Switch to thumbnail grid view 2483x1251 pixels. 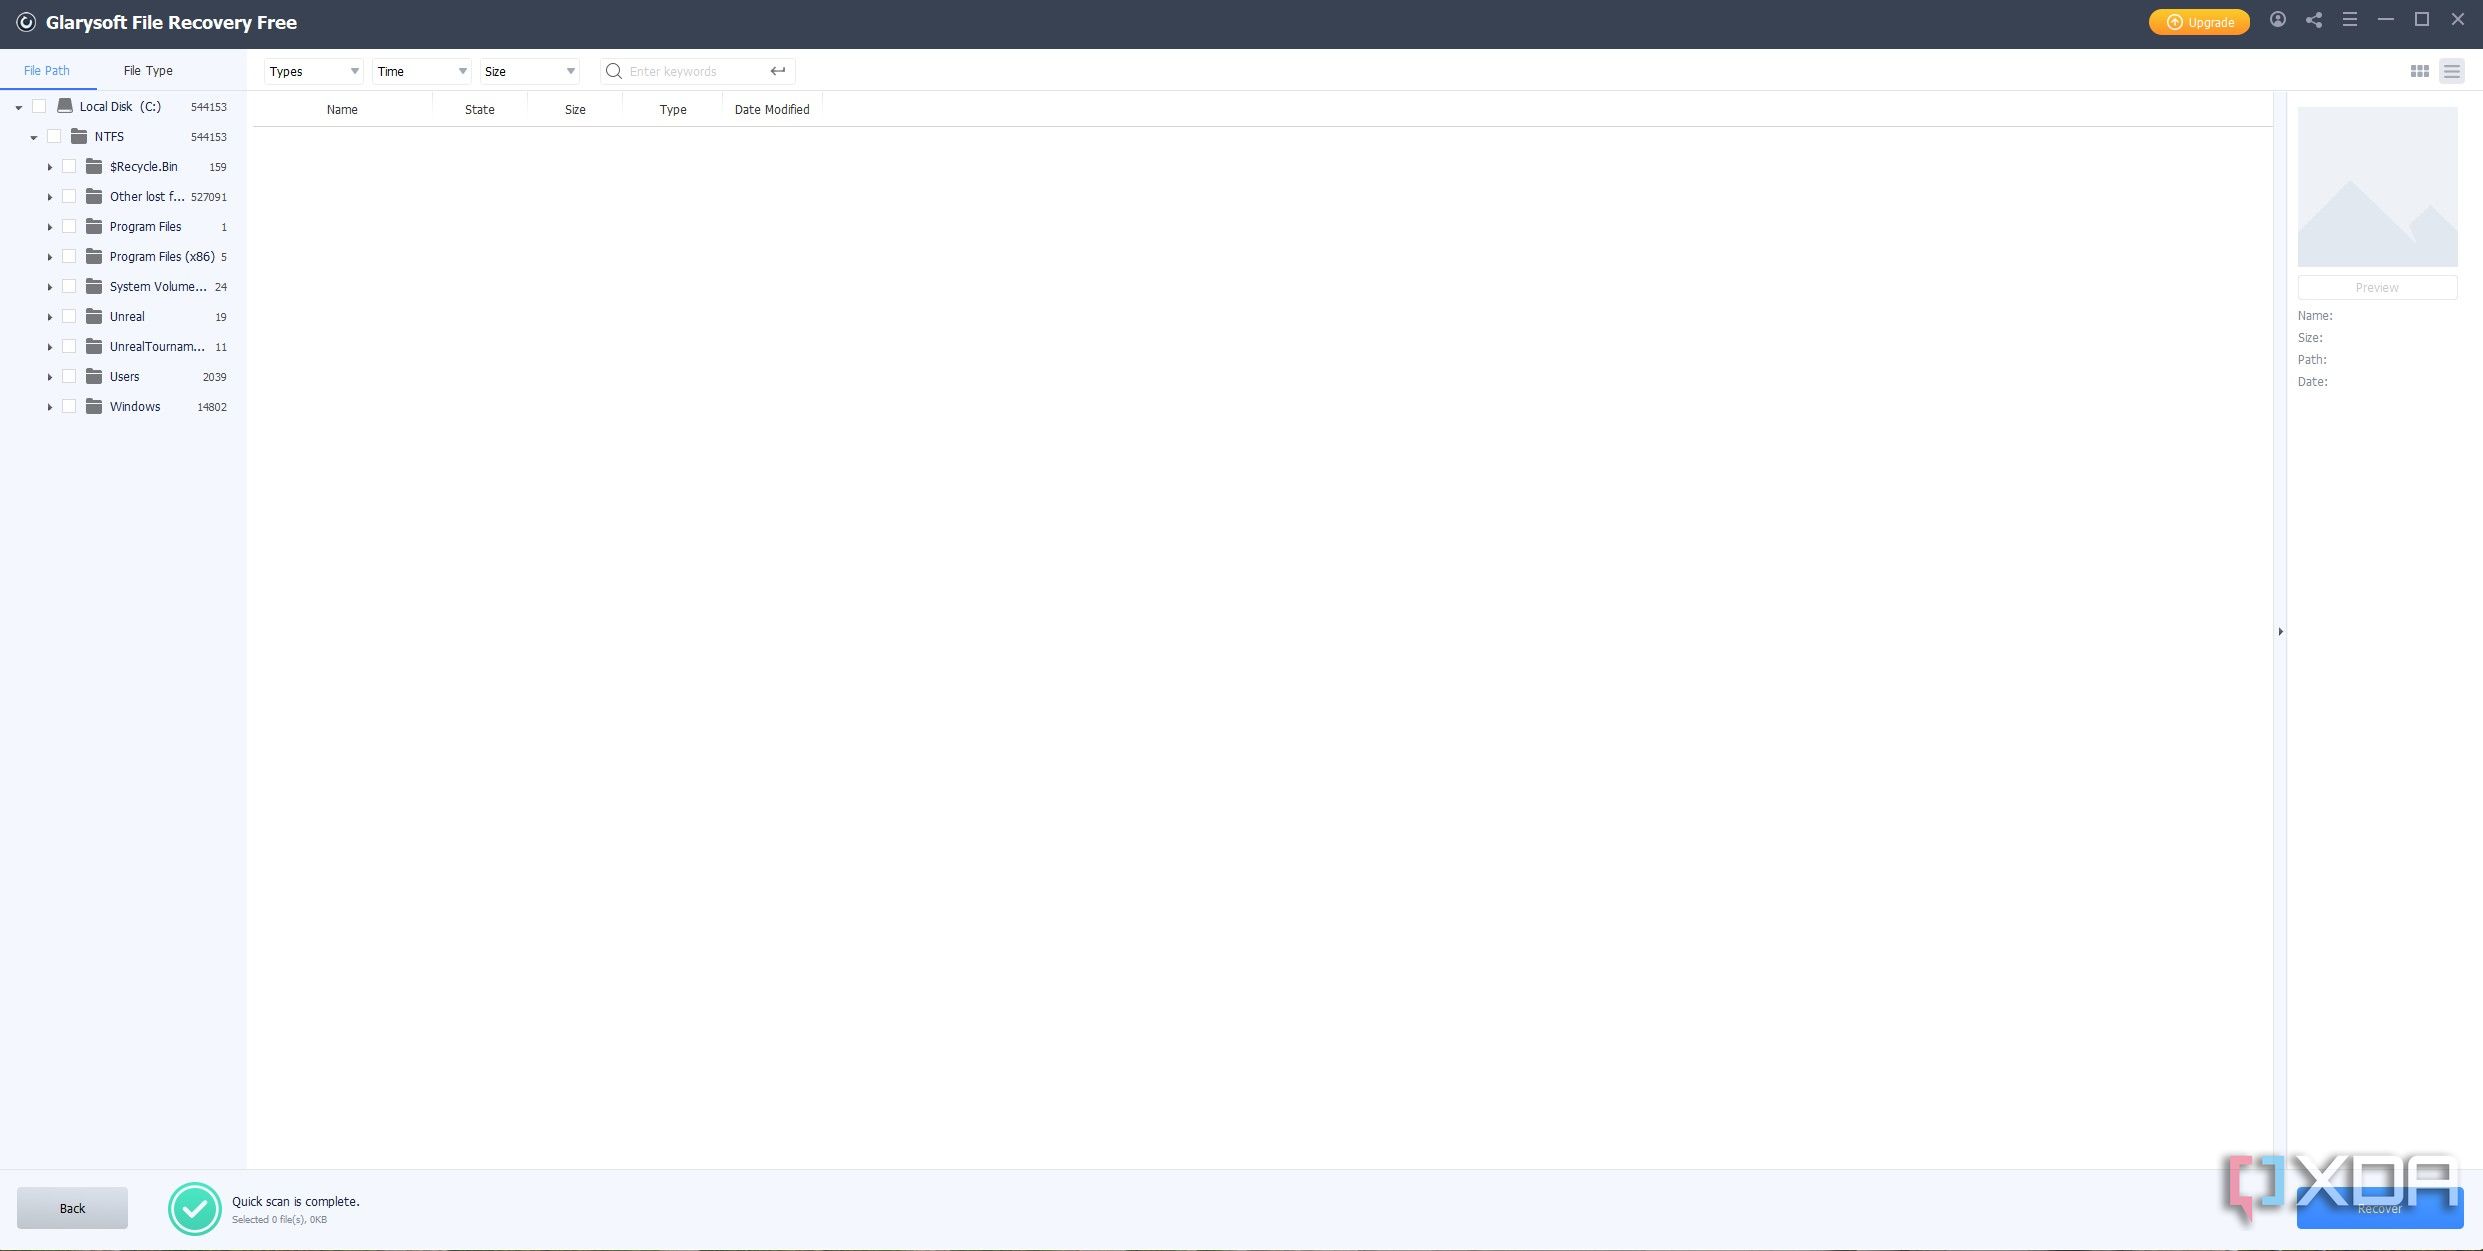tap(2420, 71)
